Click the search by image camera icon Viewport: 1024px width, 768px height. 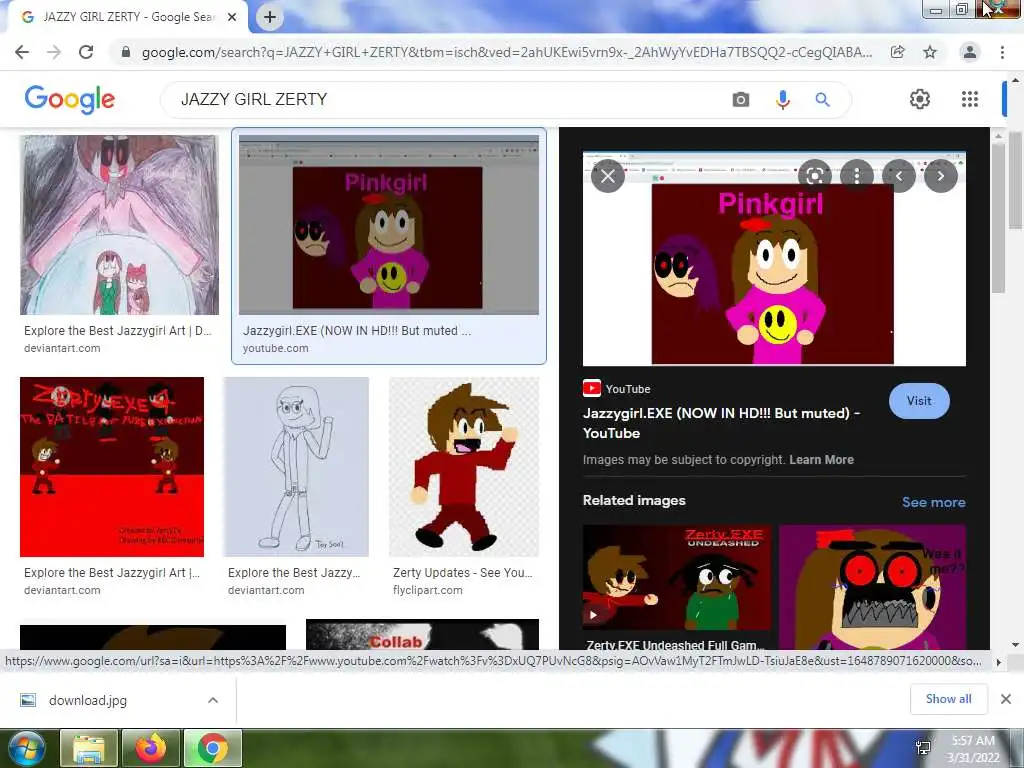pyautogui.click(x=741, y=99)
